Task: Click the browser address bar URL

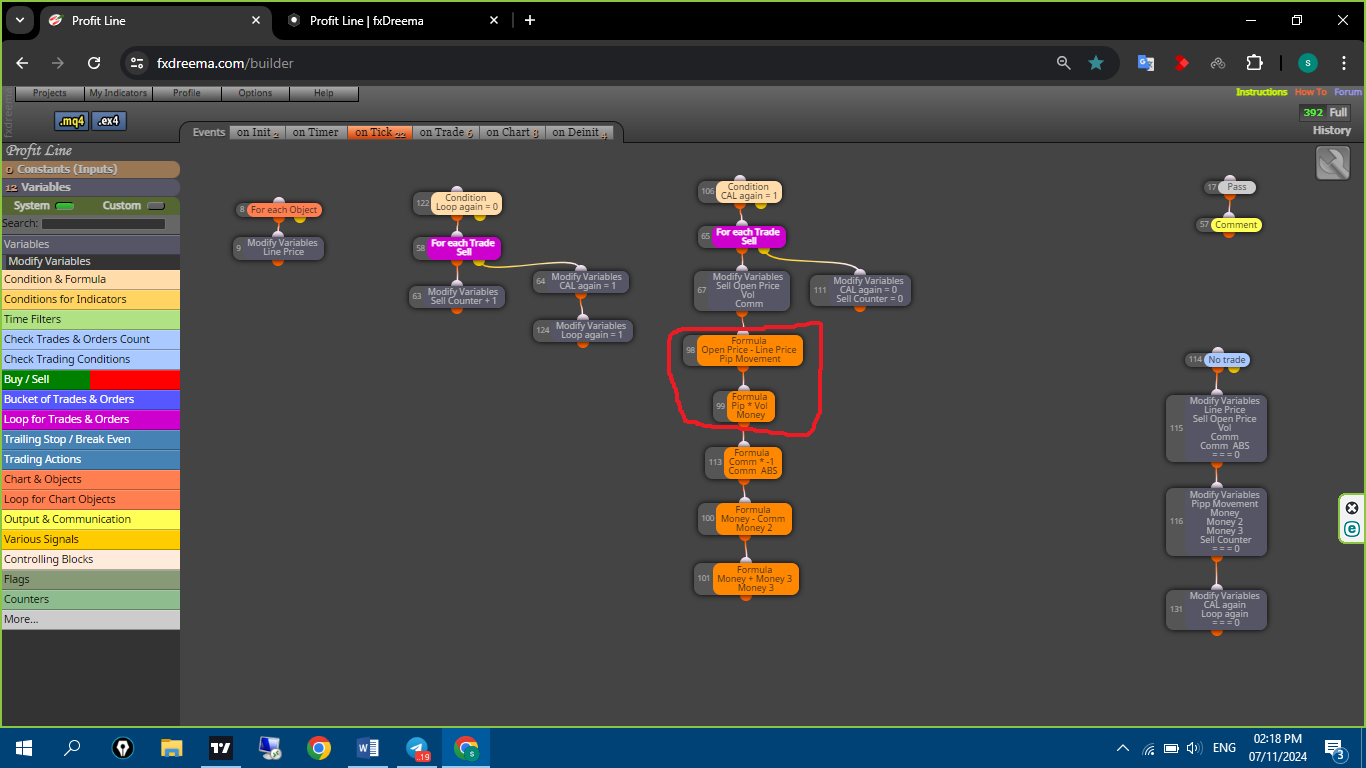Action: [x=225, y=63]
